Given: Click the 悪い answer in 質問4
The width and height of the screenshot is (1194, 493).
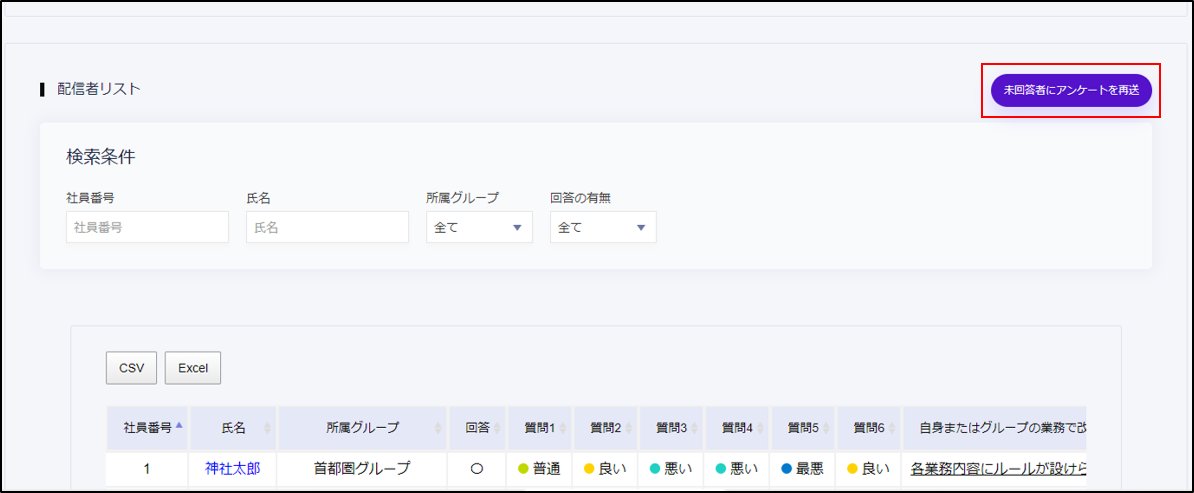Looking at the screenshot, I should pos(736,469).
